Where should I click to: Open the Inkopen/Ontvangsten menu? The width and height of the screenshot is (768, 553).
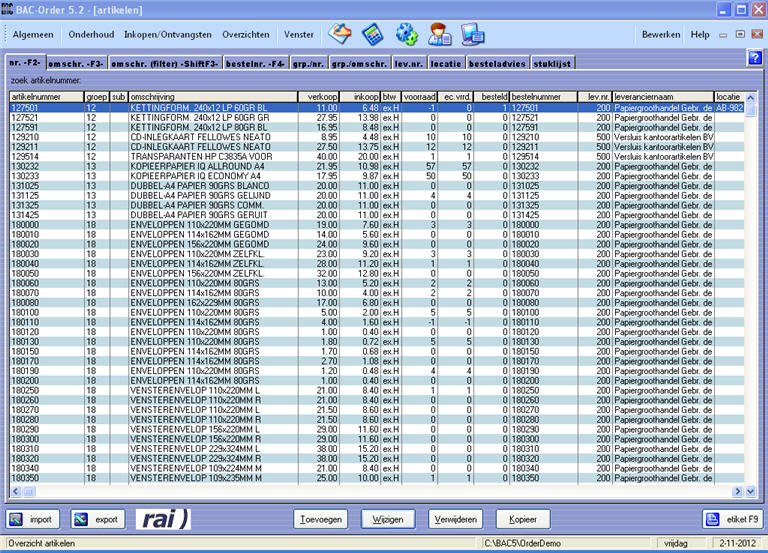[x=168, y=34]
